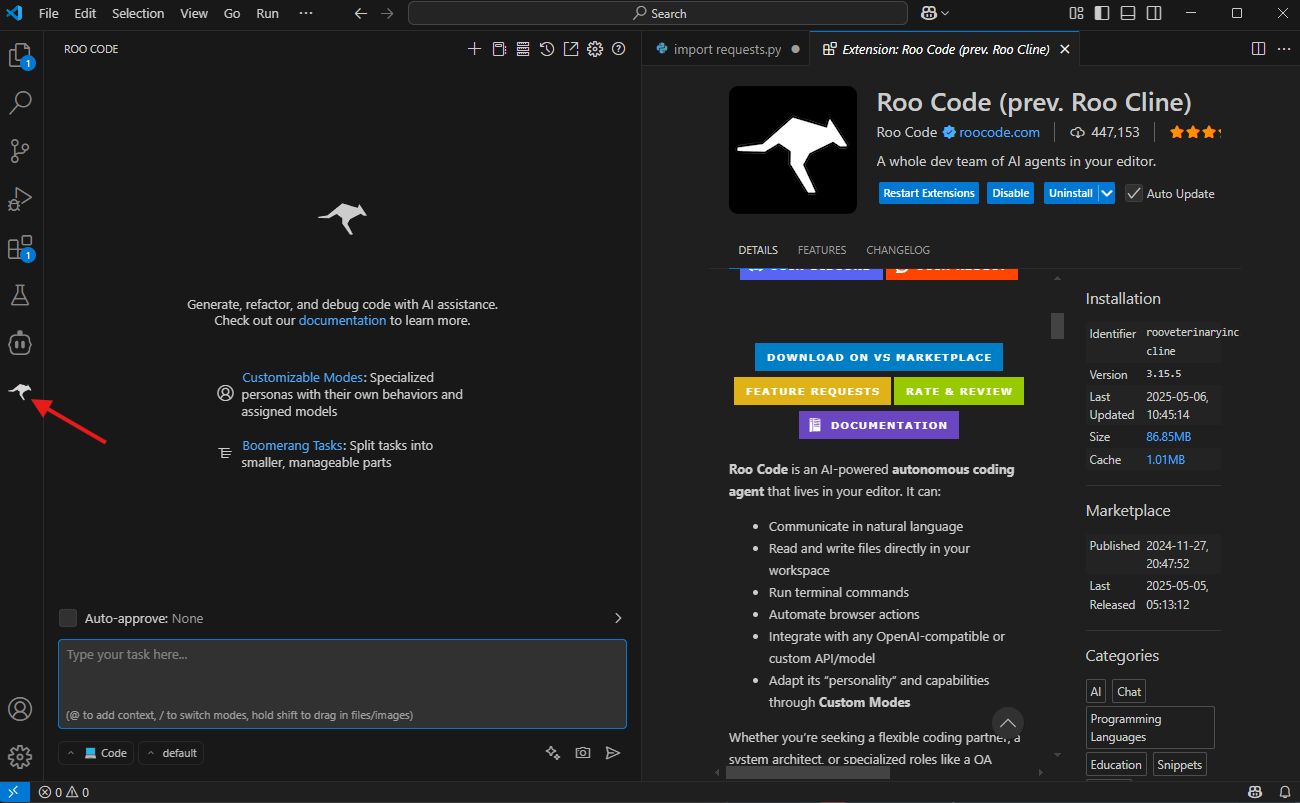
Task: Toggle the Auto Update checkbox
Action: pyautogui.click(x=1134, y=193)
